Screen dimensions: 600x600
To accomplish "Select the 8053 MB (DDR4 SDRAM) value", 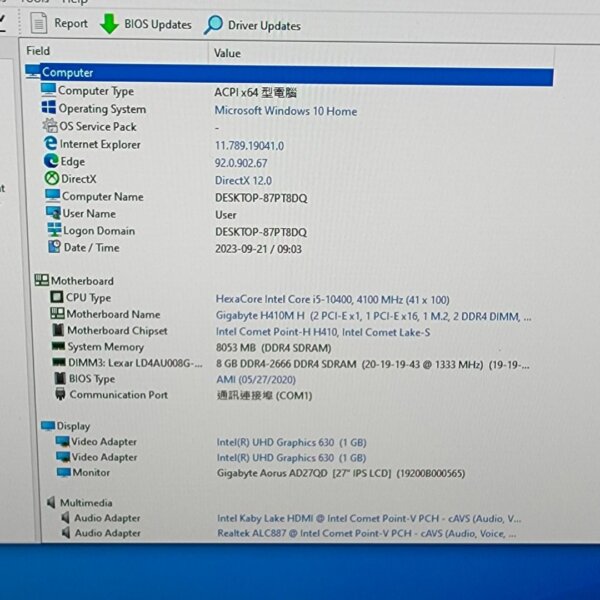I will [x=274, y=348].
